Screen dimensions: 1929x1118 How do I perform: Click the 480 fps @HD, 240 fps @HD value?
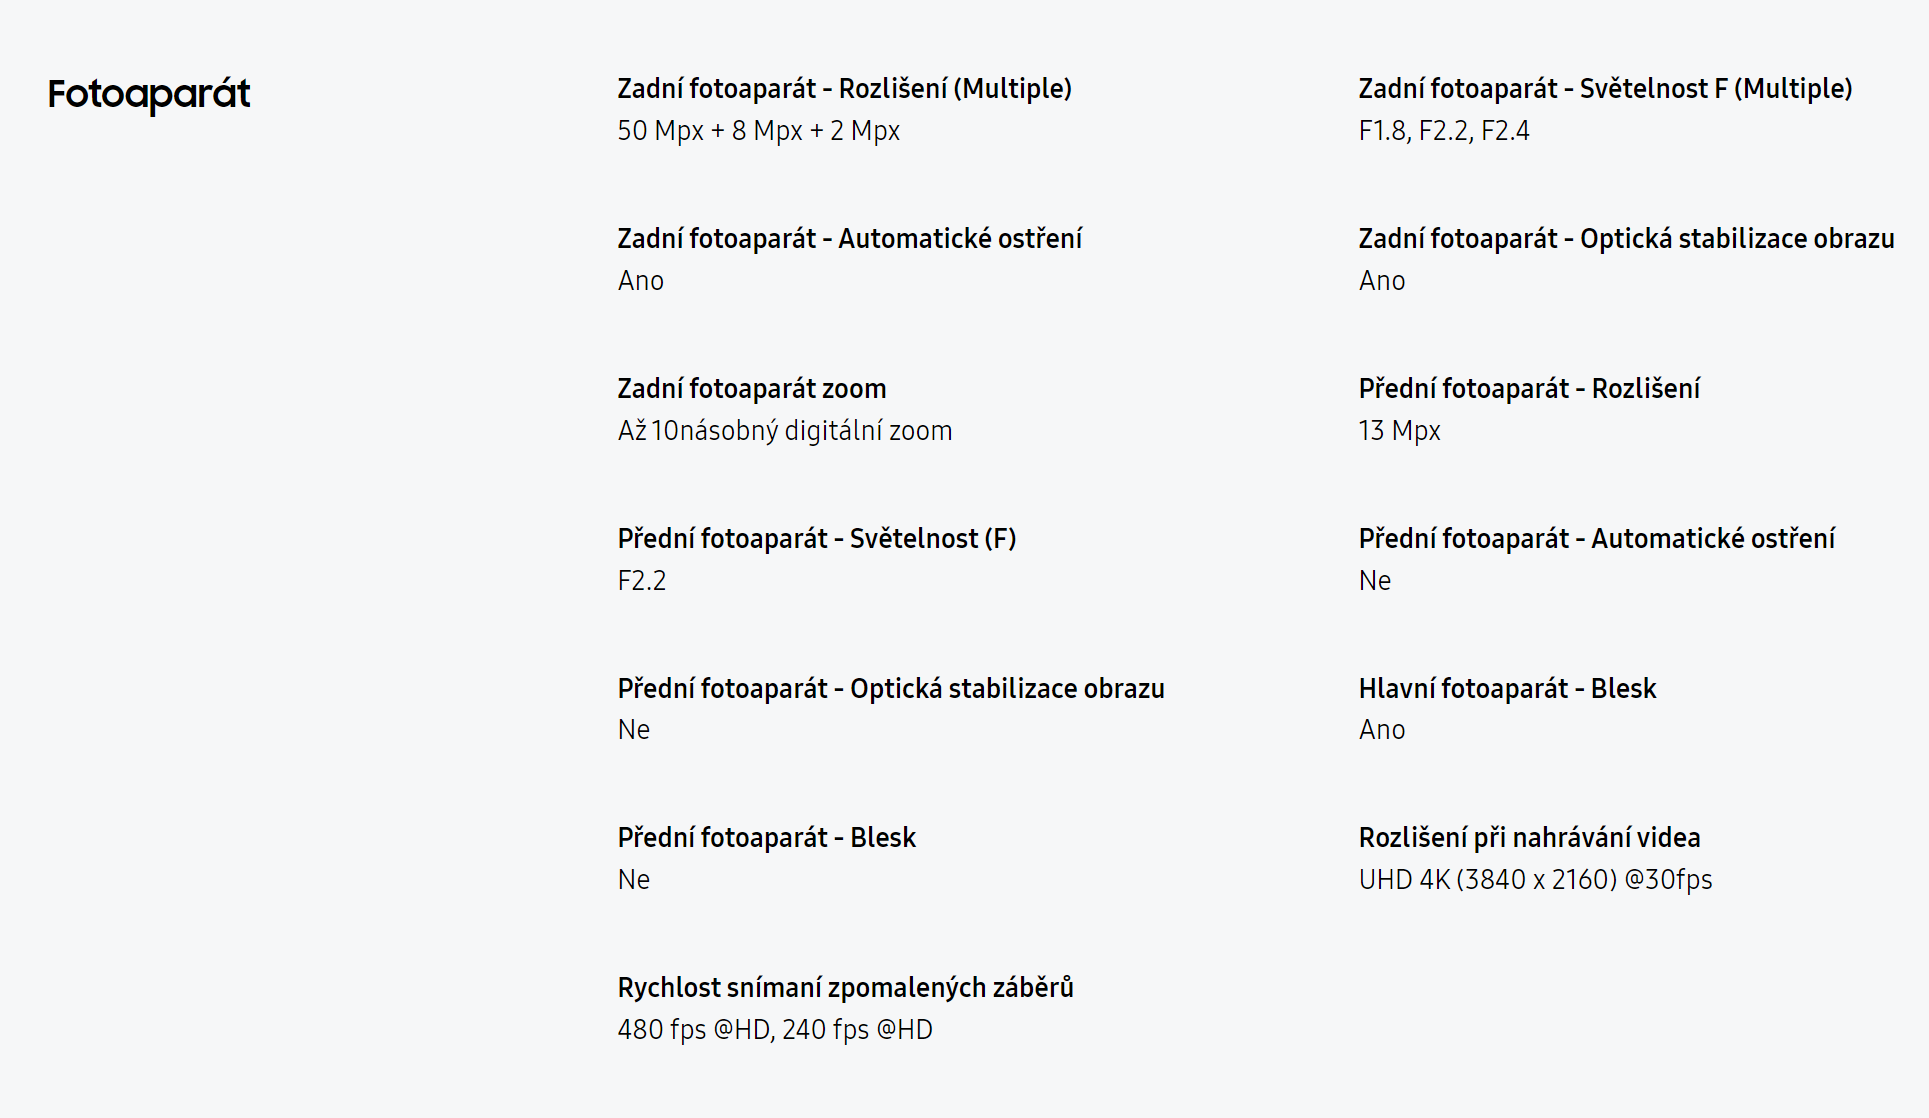click(774, 1030)
